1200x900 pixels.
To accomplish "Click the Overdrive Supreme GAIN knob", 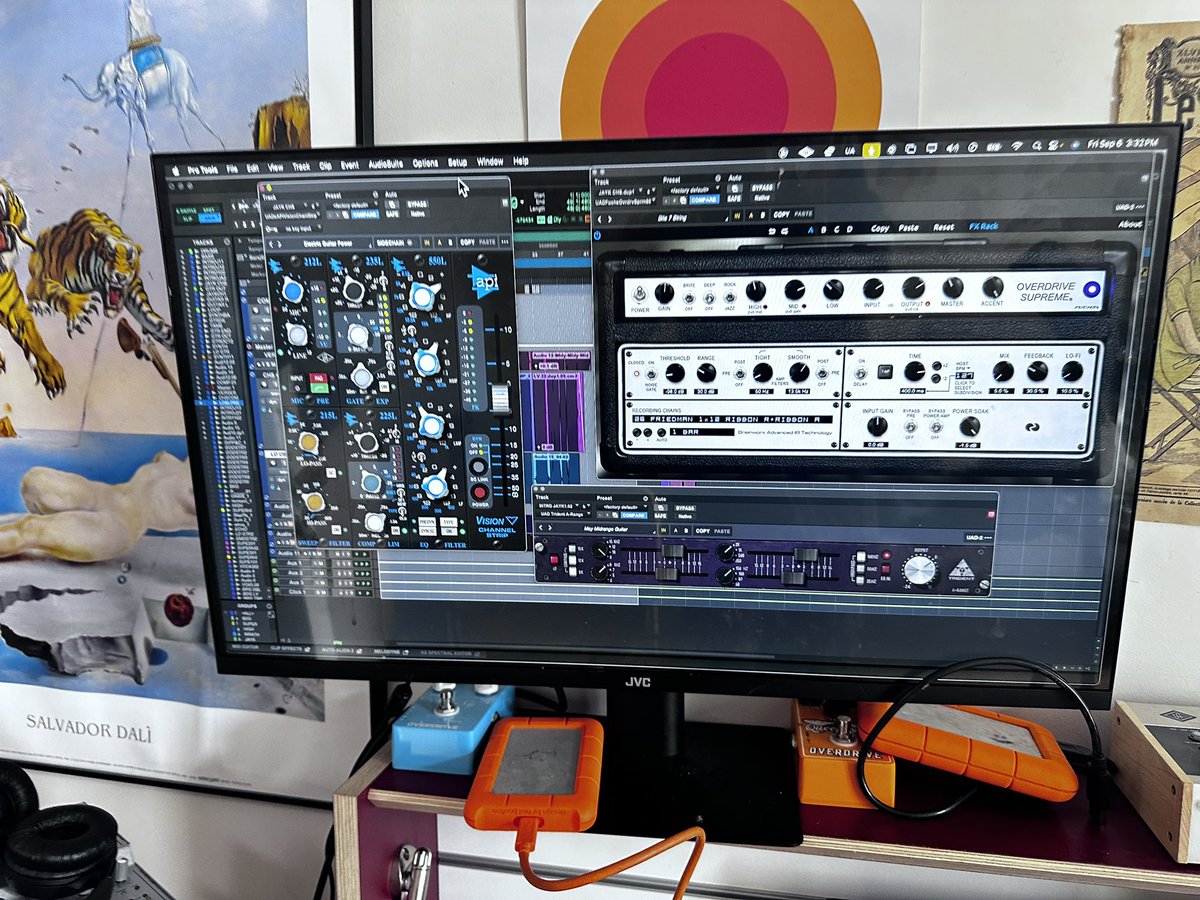I will [664, 292].
